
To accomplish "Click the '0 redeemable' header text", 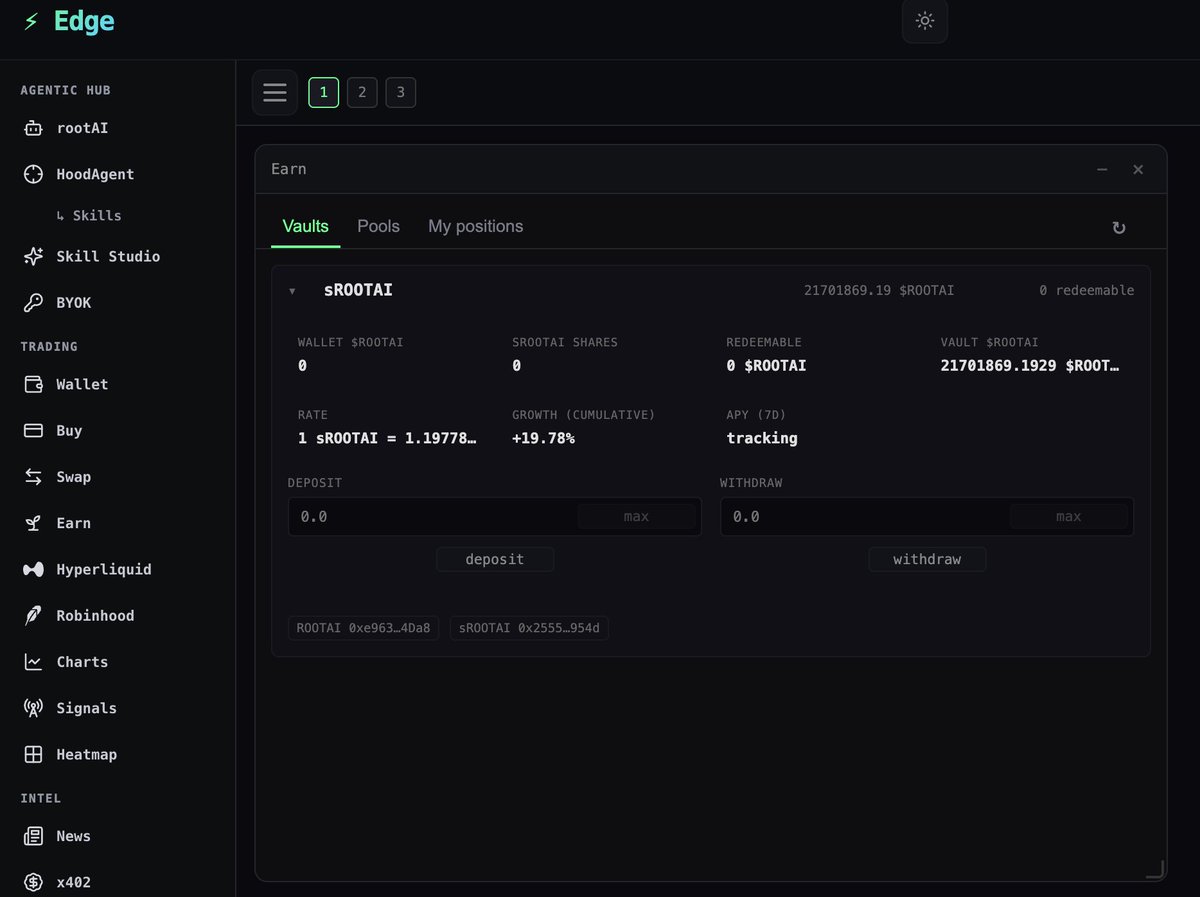I will [1087, 290].
